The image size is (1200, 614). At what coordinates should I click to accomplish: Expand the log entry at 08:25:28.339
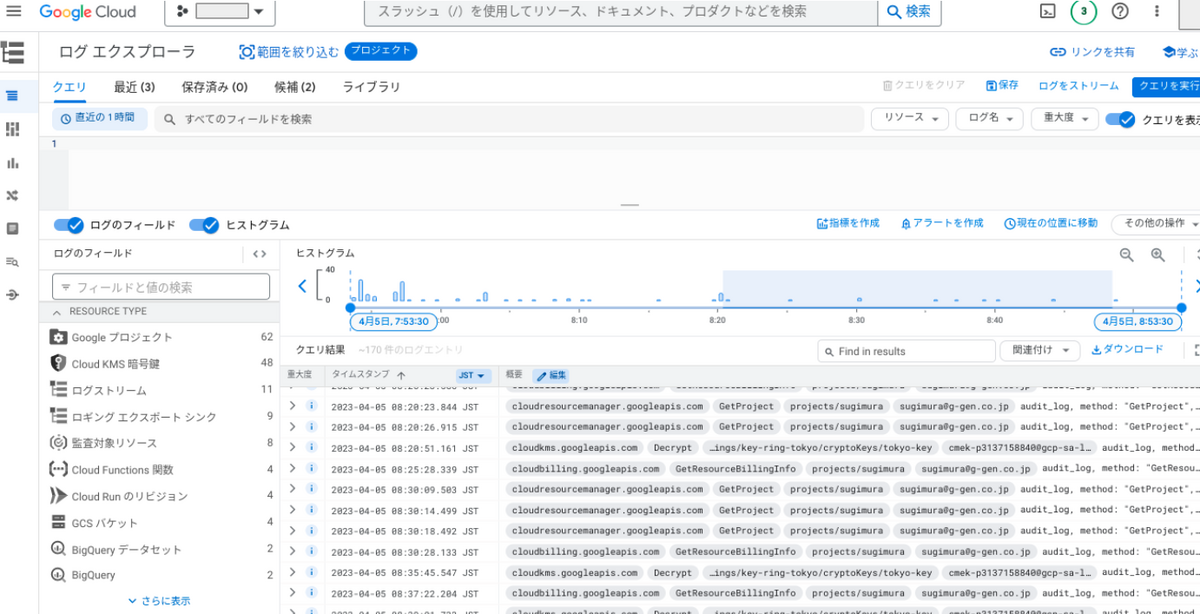(292, 468)
